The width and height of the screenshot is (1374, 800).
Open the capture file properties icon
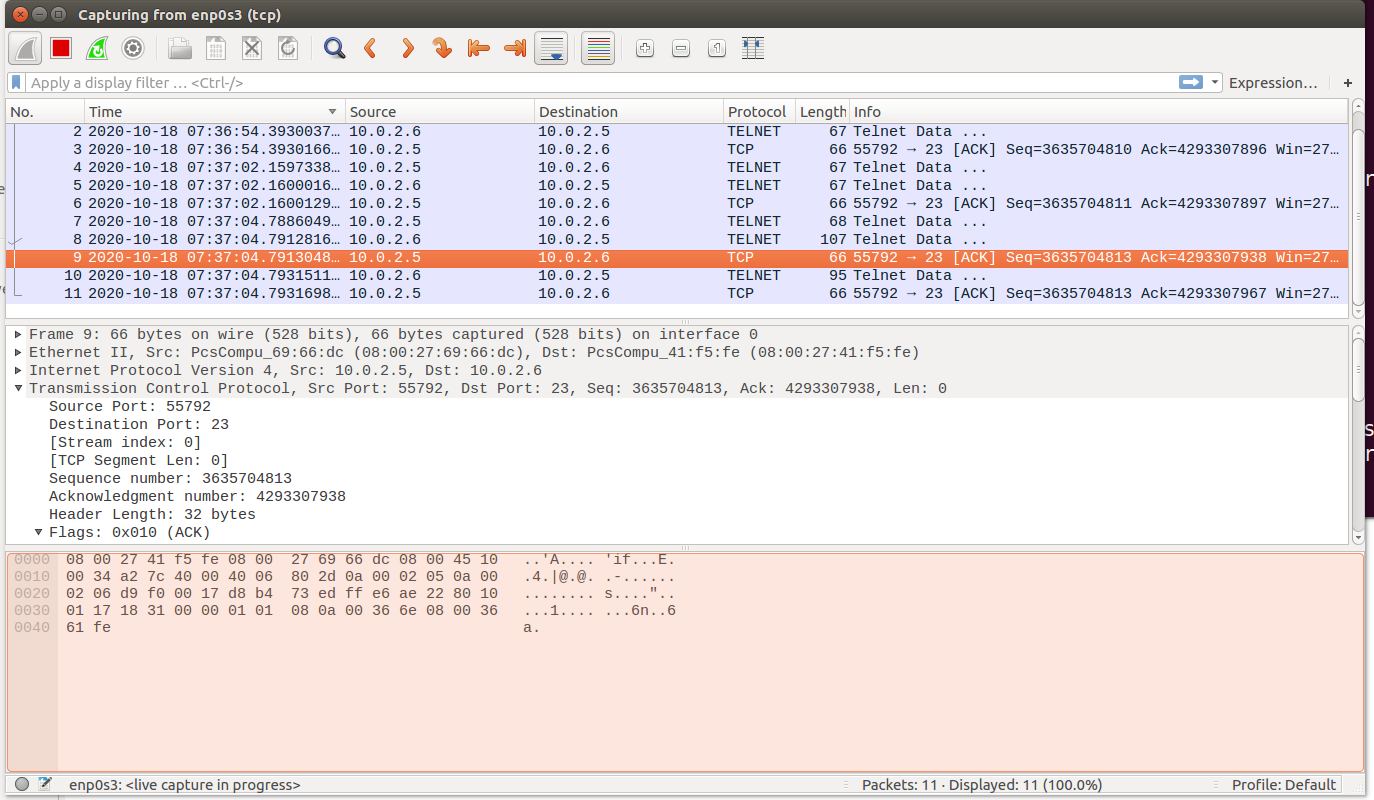point(45,785)
